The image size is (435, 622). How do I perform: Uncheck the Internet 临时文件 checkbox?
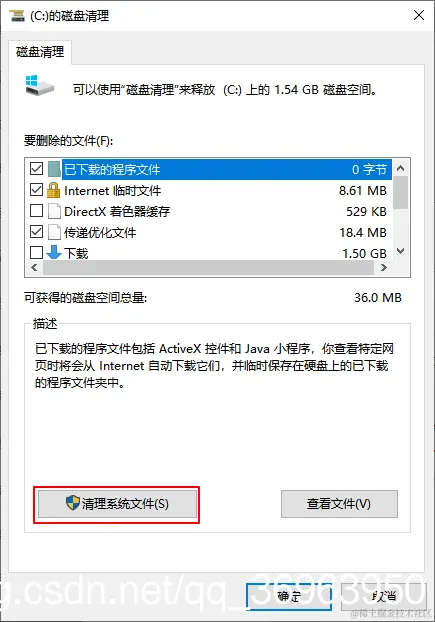coord(36,190)
